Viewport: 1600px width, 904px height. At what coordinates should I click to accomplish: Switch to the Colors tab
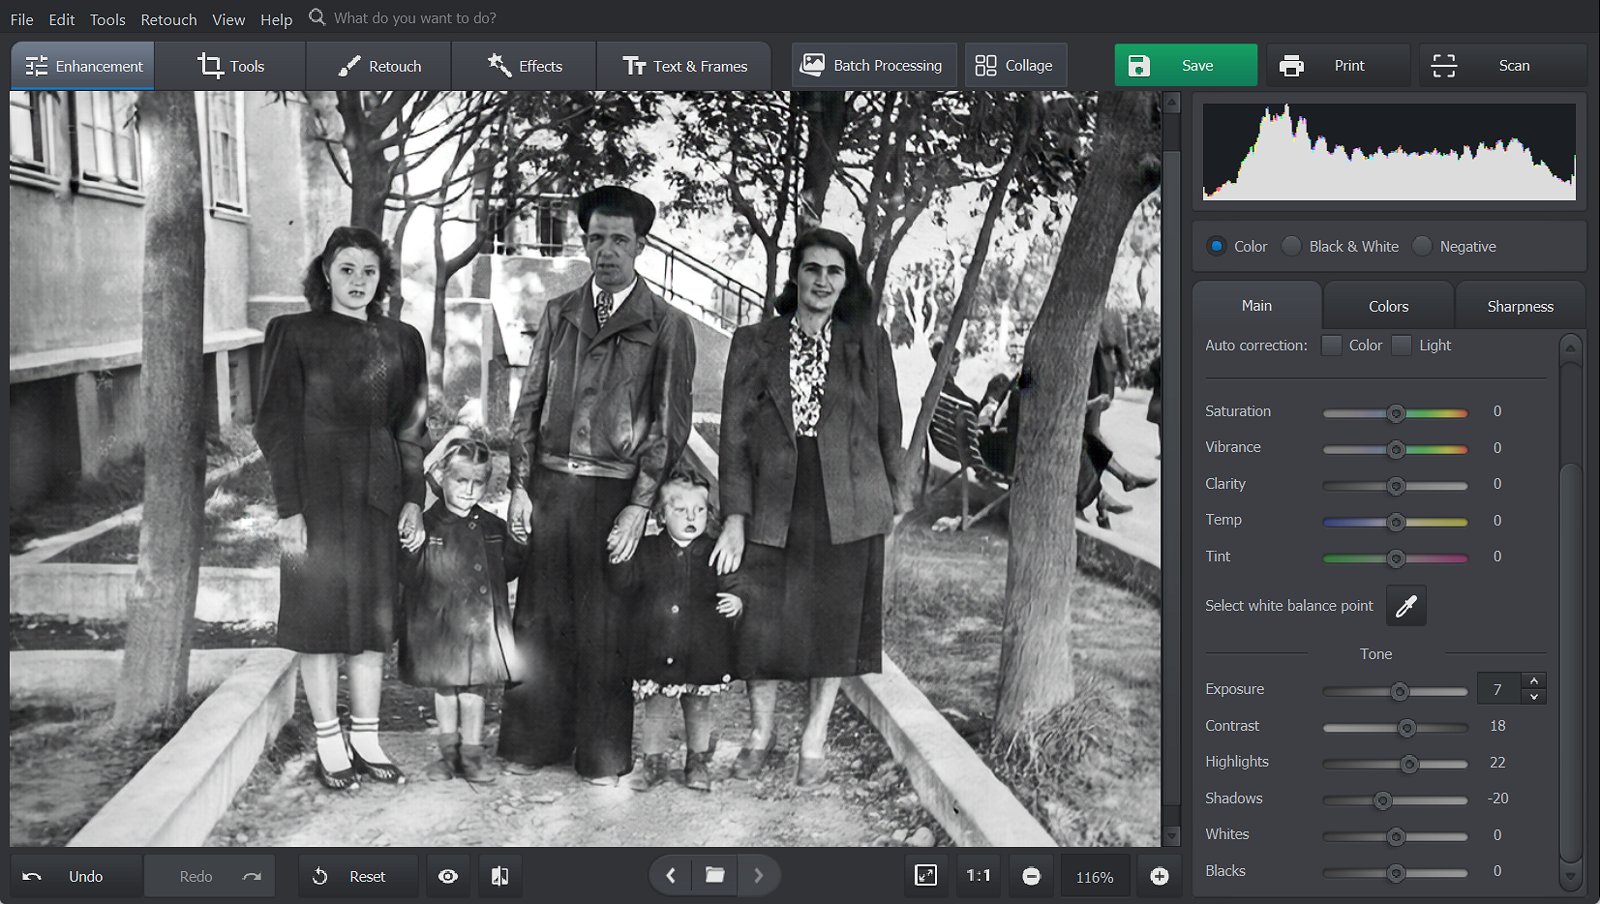click(x=1388, y=306)
